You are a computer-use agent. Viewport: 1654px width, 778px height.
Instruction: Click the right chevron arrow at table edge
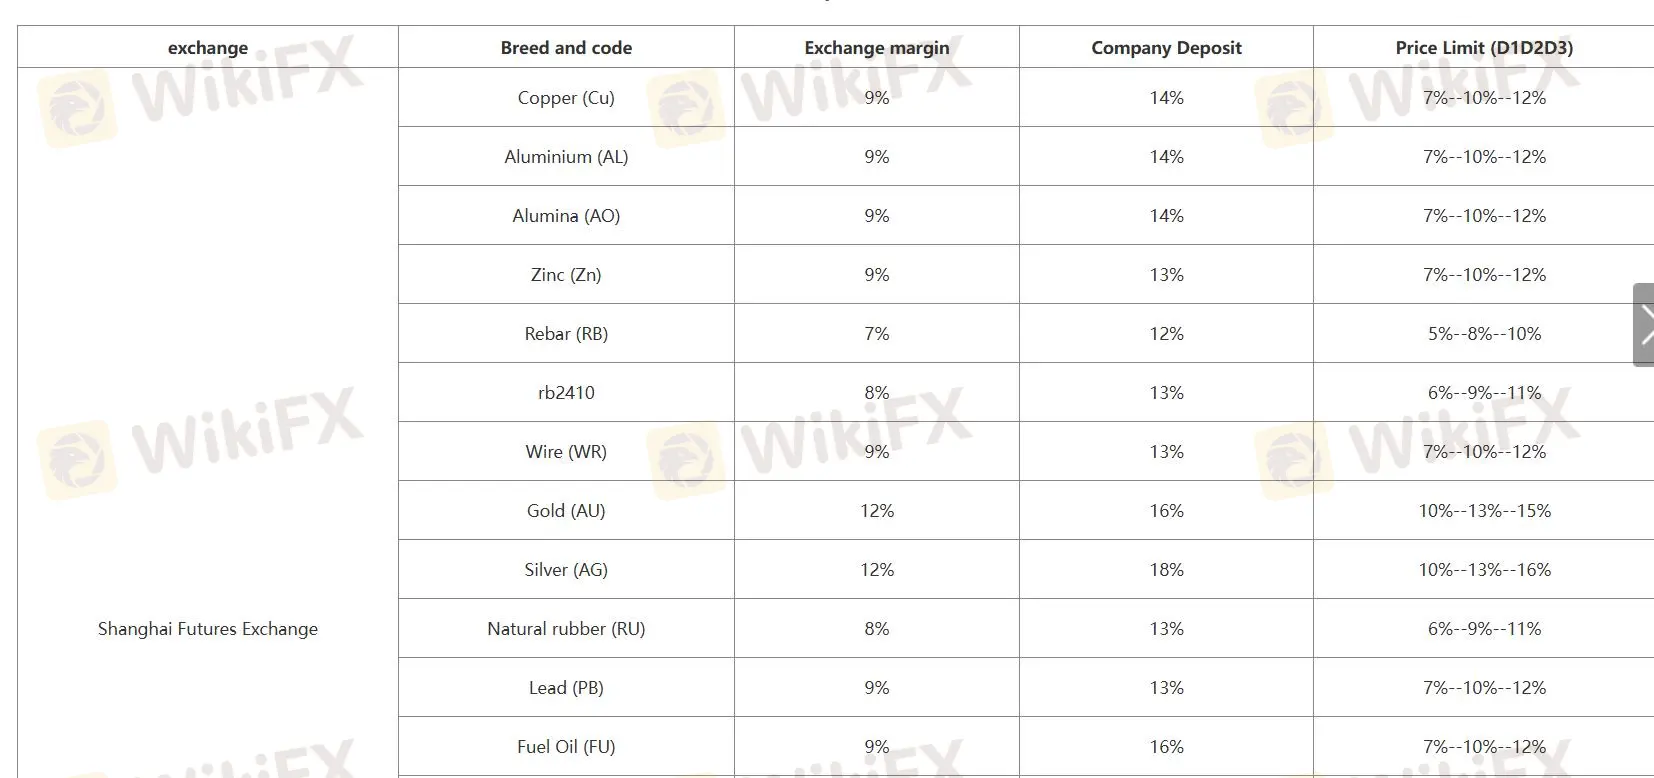coord(1644,325)
